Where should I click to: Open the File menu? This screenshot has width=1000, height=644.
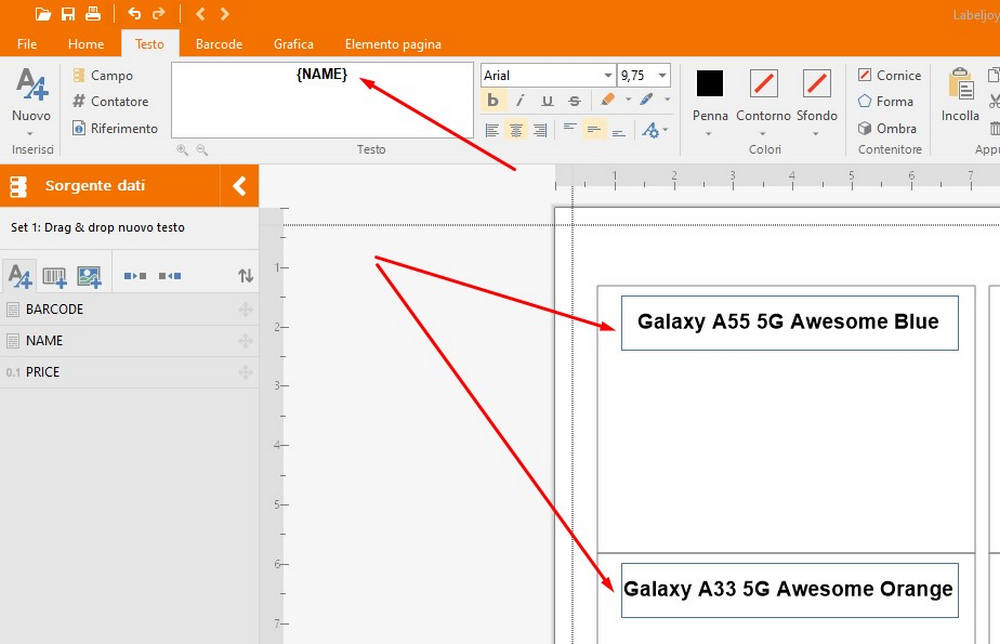(27, 44)
